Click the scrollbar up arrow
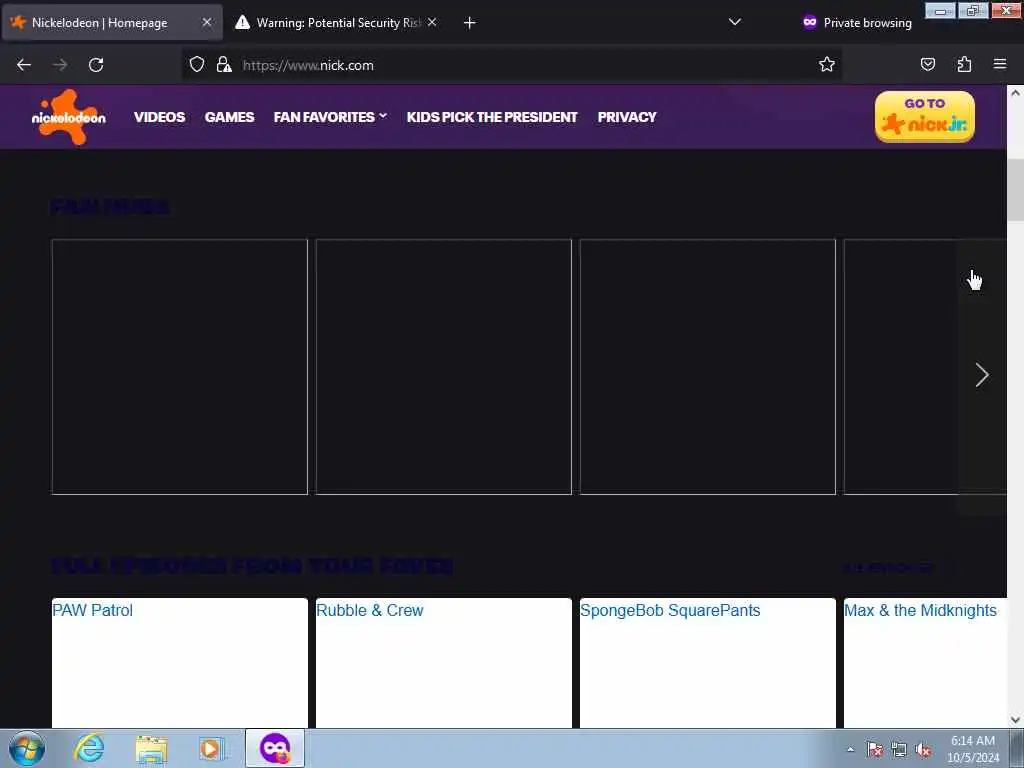The height and width of the screenshot is (768, 1024). (1015, 93)
